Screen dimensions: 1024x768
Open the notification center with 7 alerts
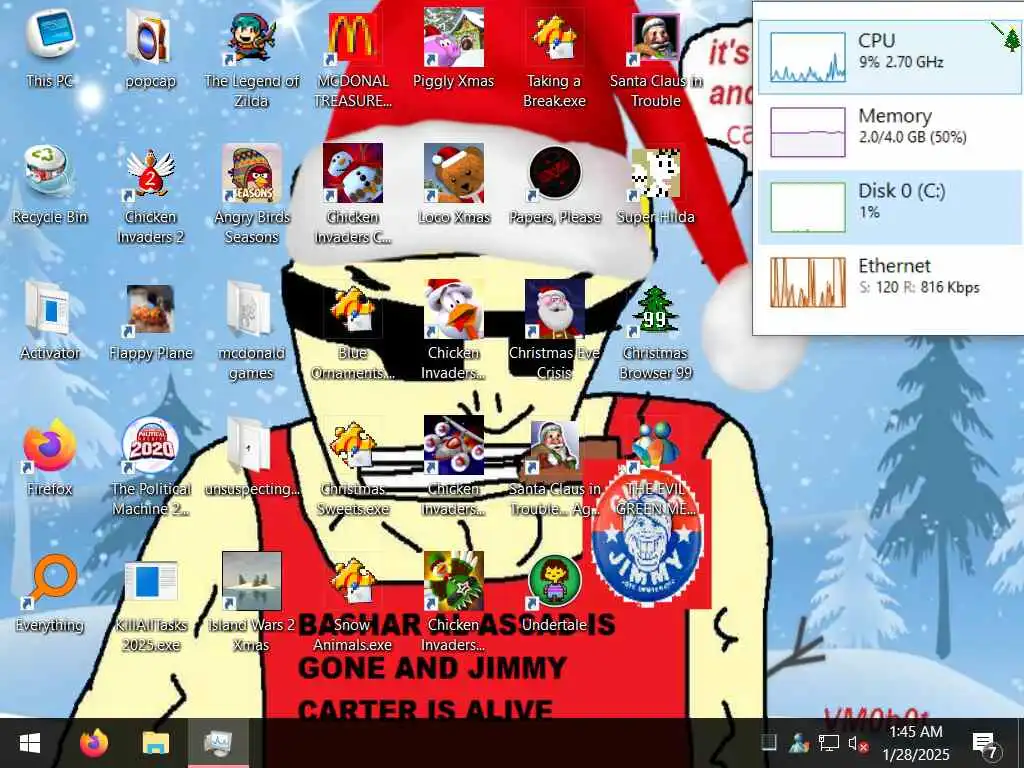[985, 743]
